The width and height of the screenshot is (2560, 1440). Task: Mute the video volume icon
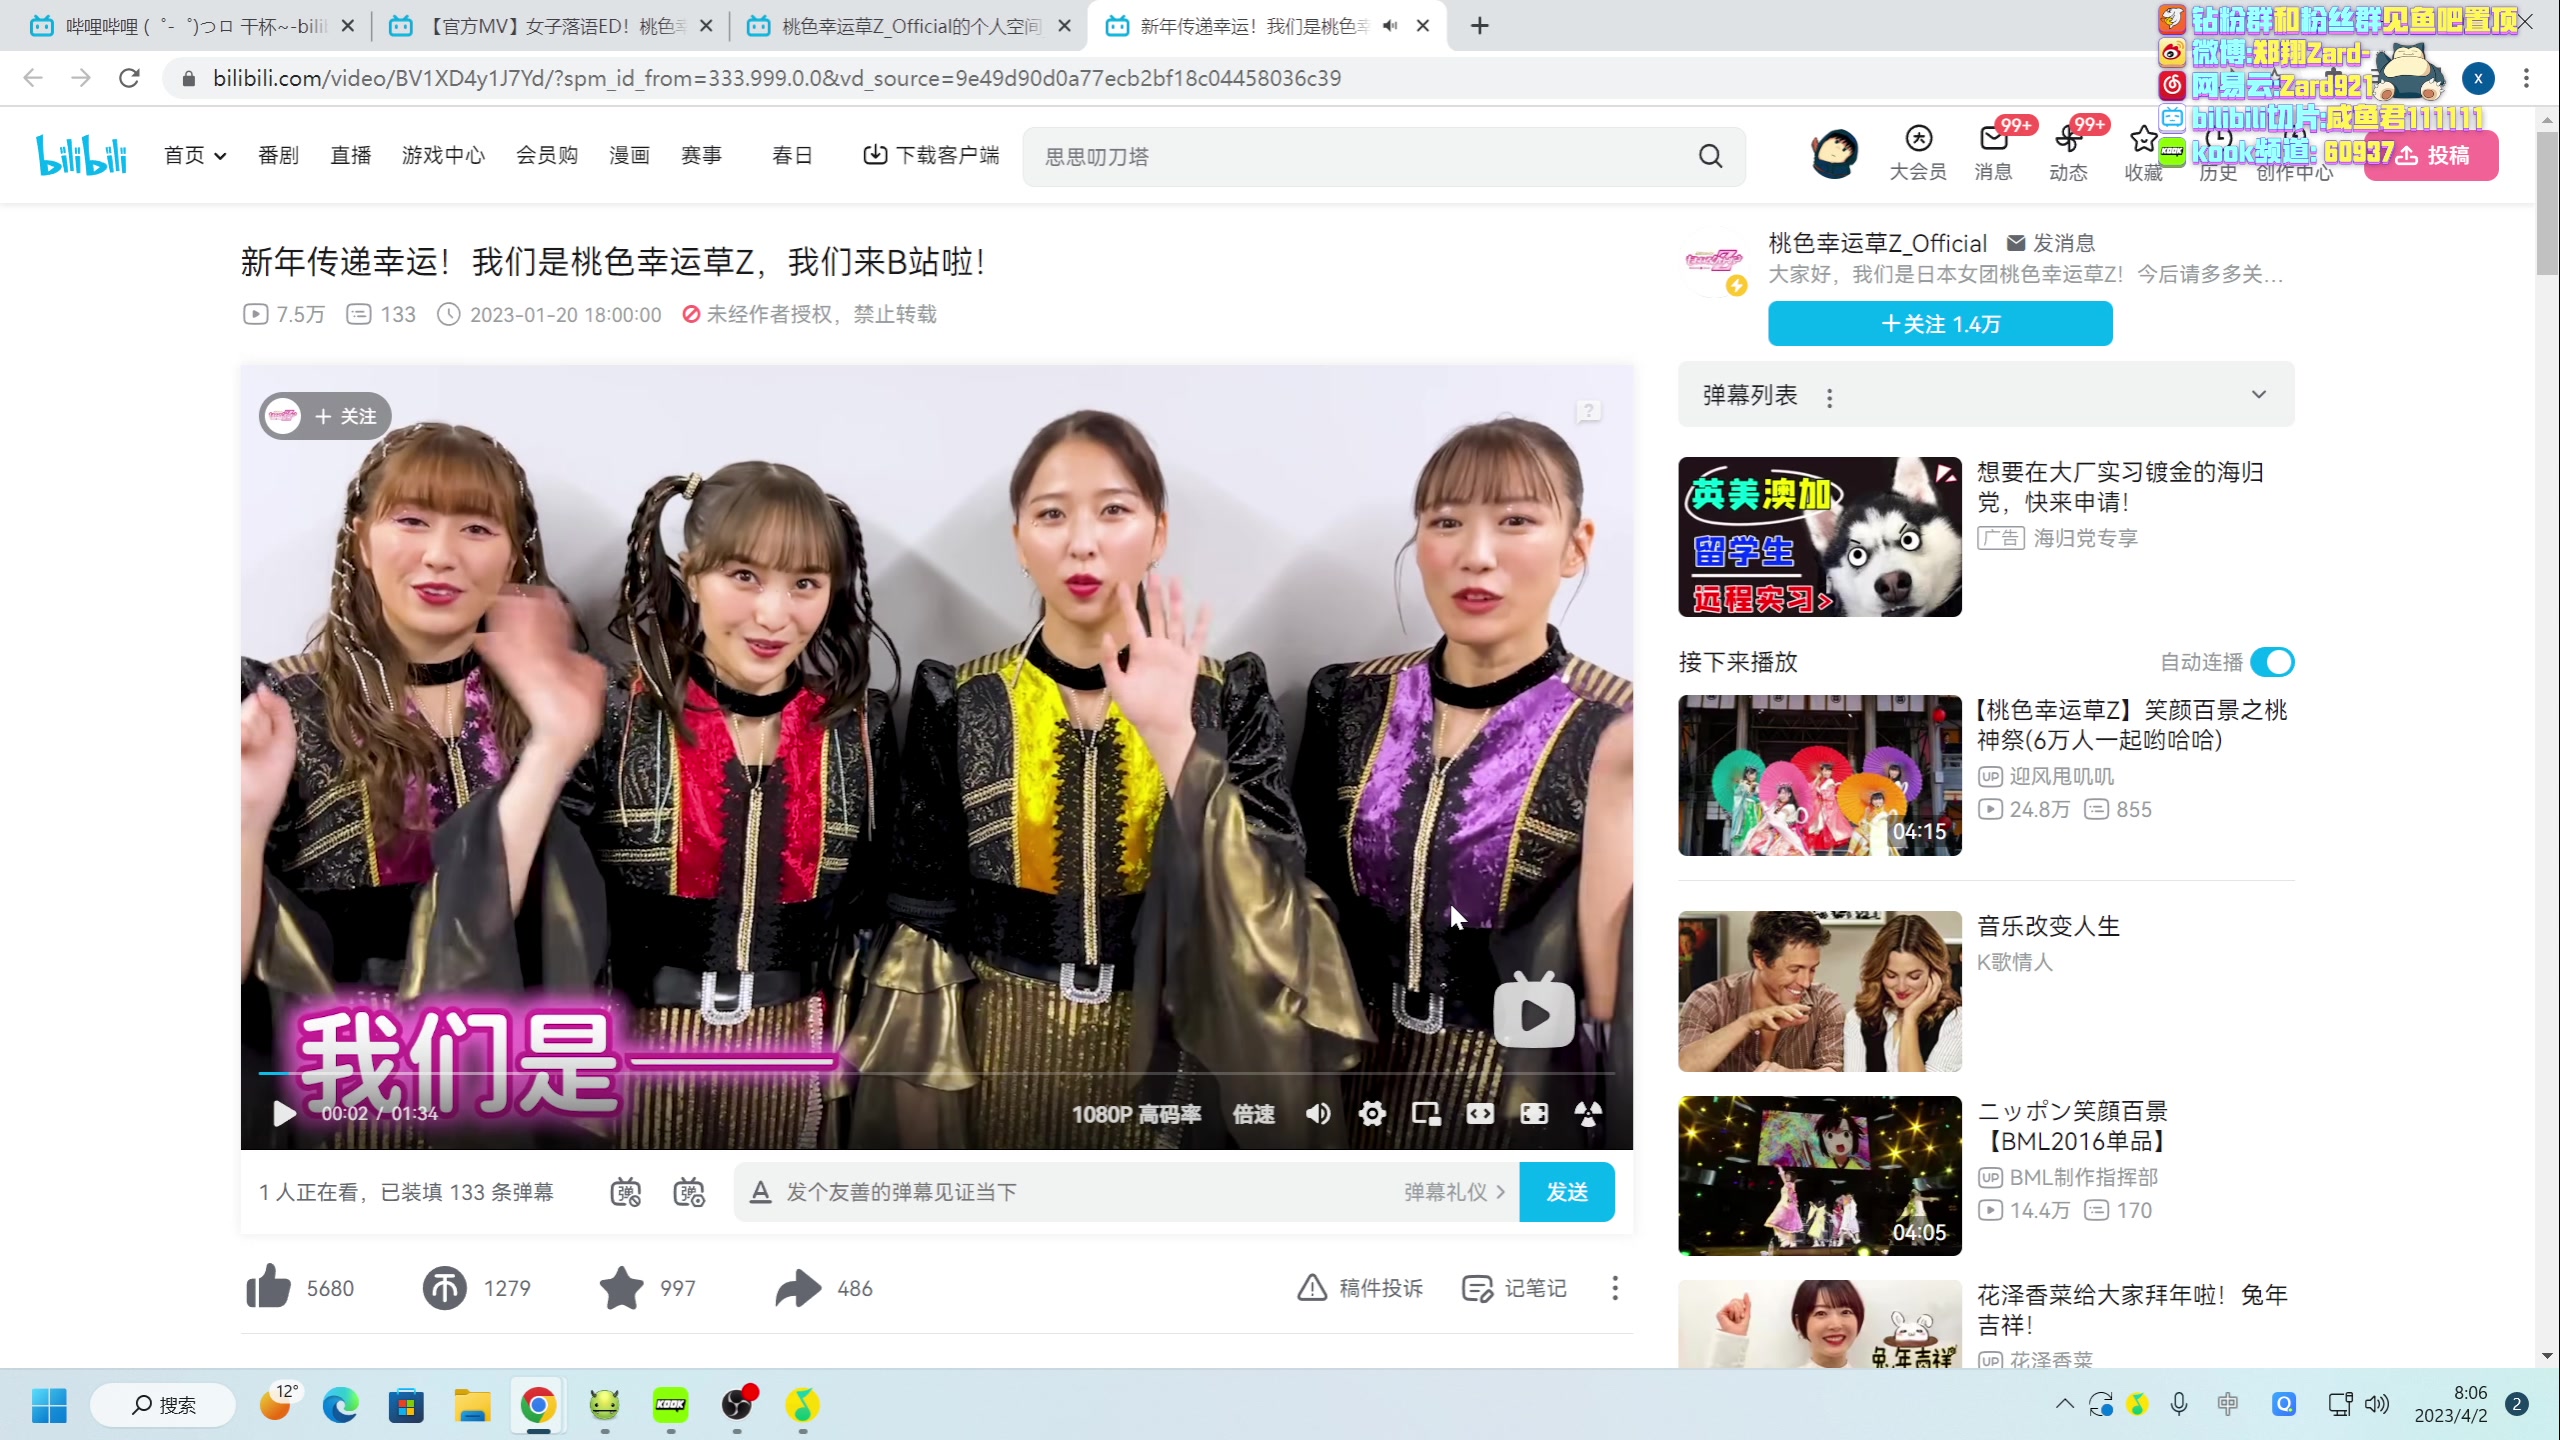1318,1113
